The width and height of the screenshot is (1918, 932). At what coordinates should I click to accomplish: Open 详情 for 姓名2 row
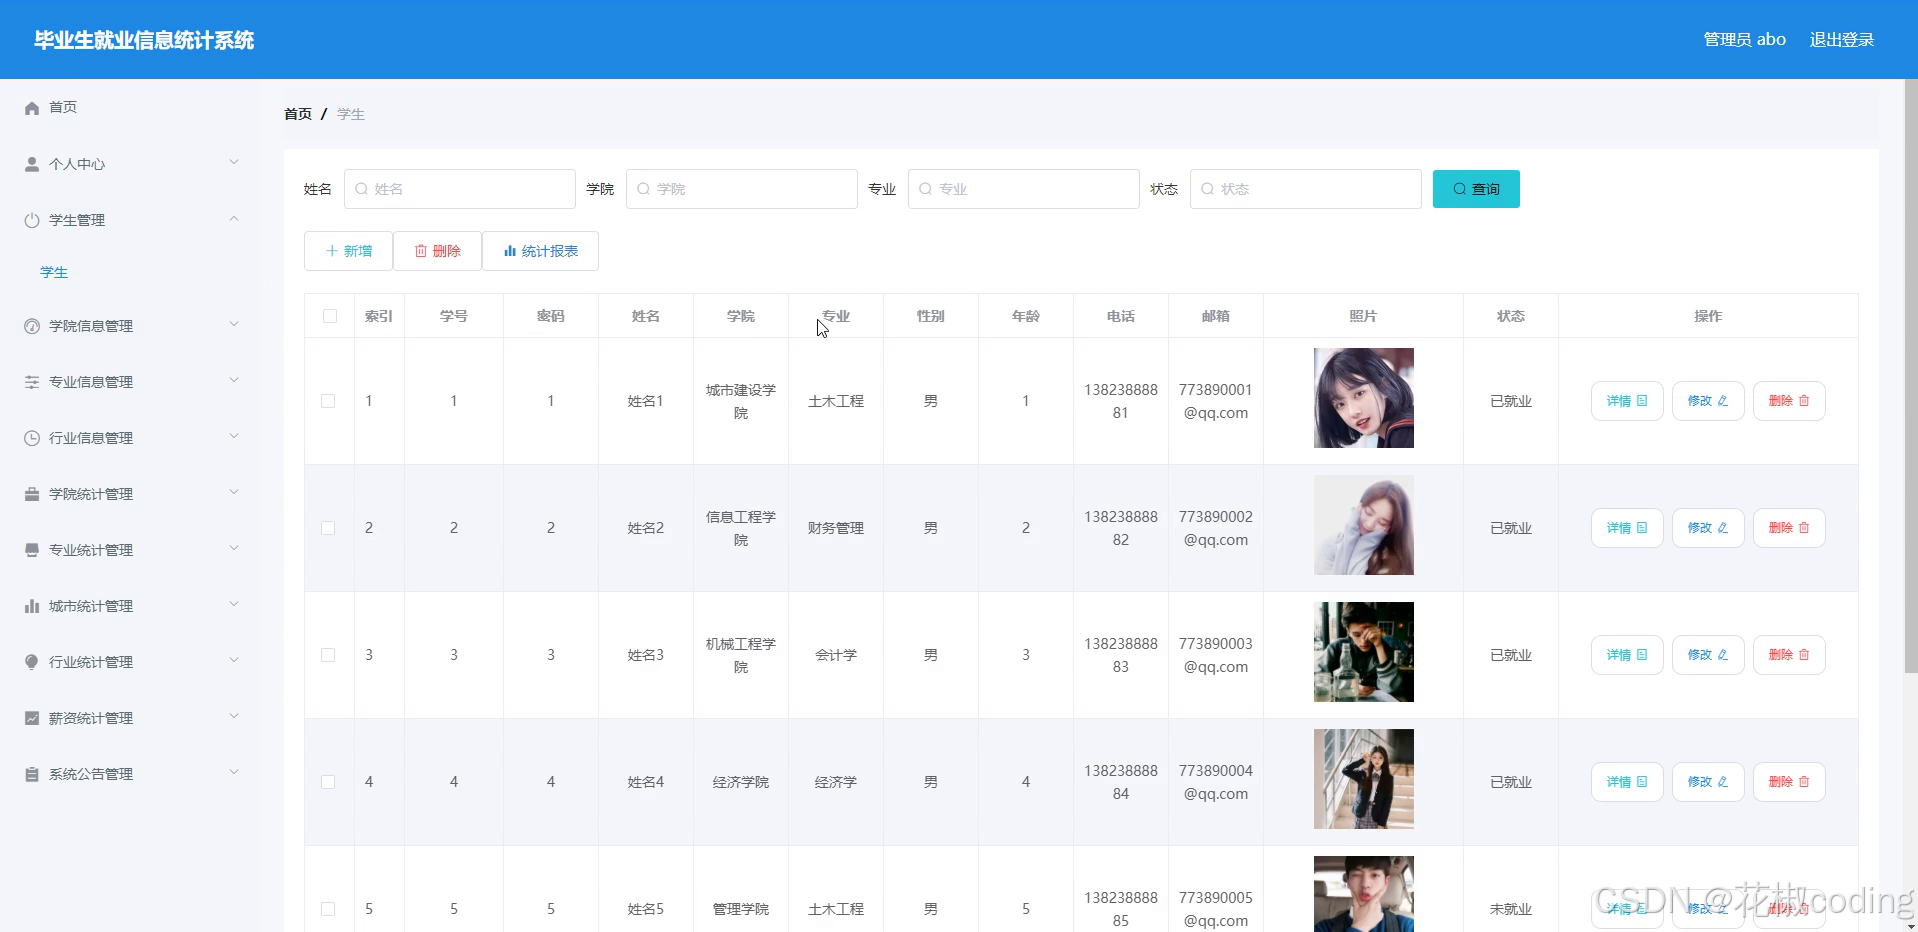pyautogui.click(x=1627, y=528)
